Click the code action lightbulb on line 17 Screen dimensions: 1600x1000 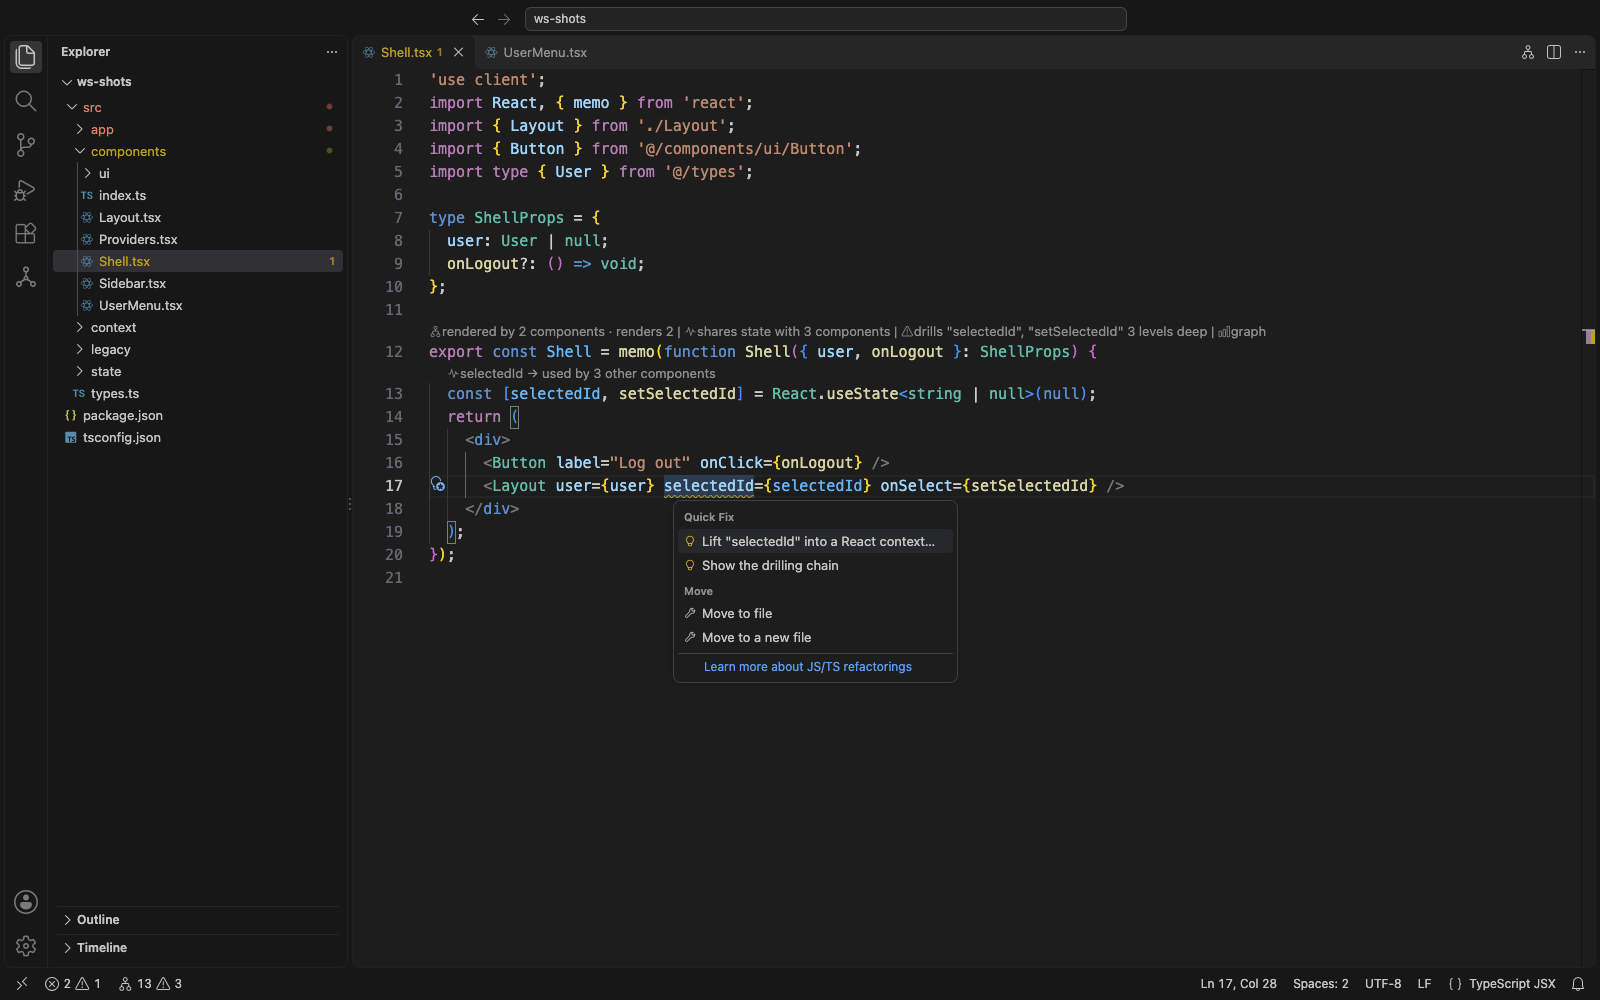point(438,484)
